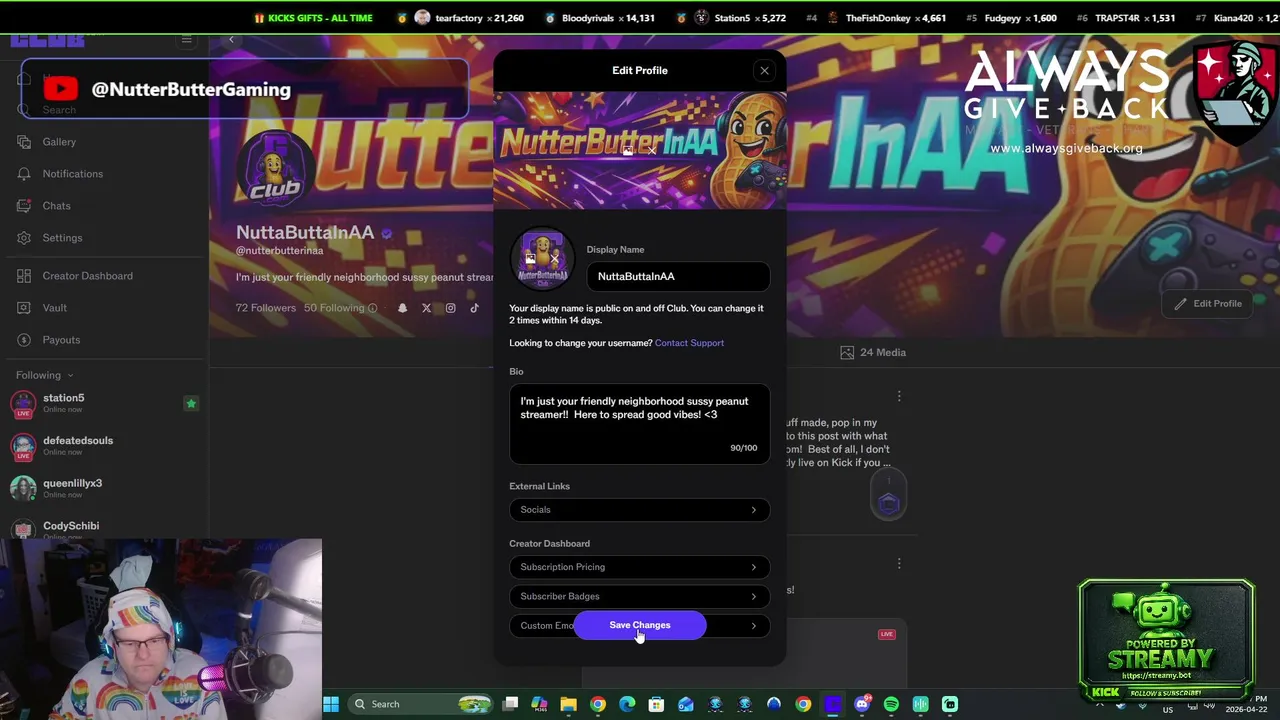Open the Instagram social link icon

coord(450,308)
